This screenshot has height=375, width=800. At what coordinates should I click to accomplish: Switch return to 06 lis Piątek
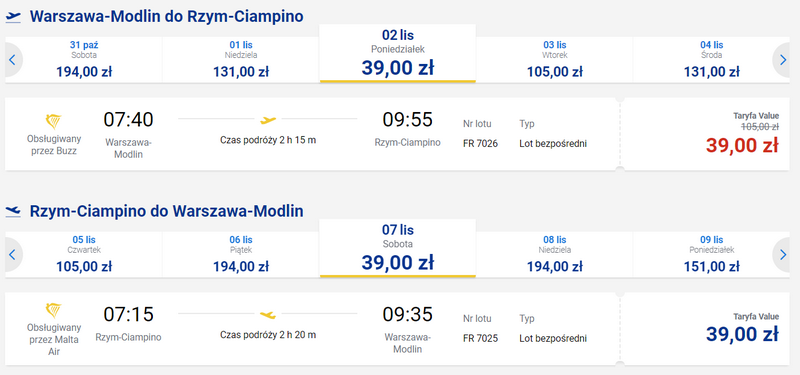(x=241, y=254)
